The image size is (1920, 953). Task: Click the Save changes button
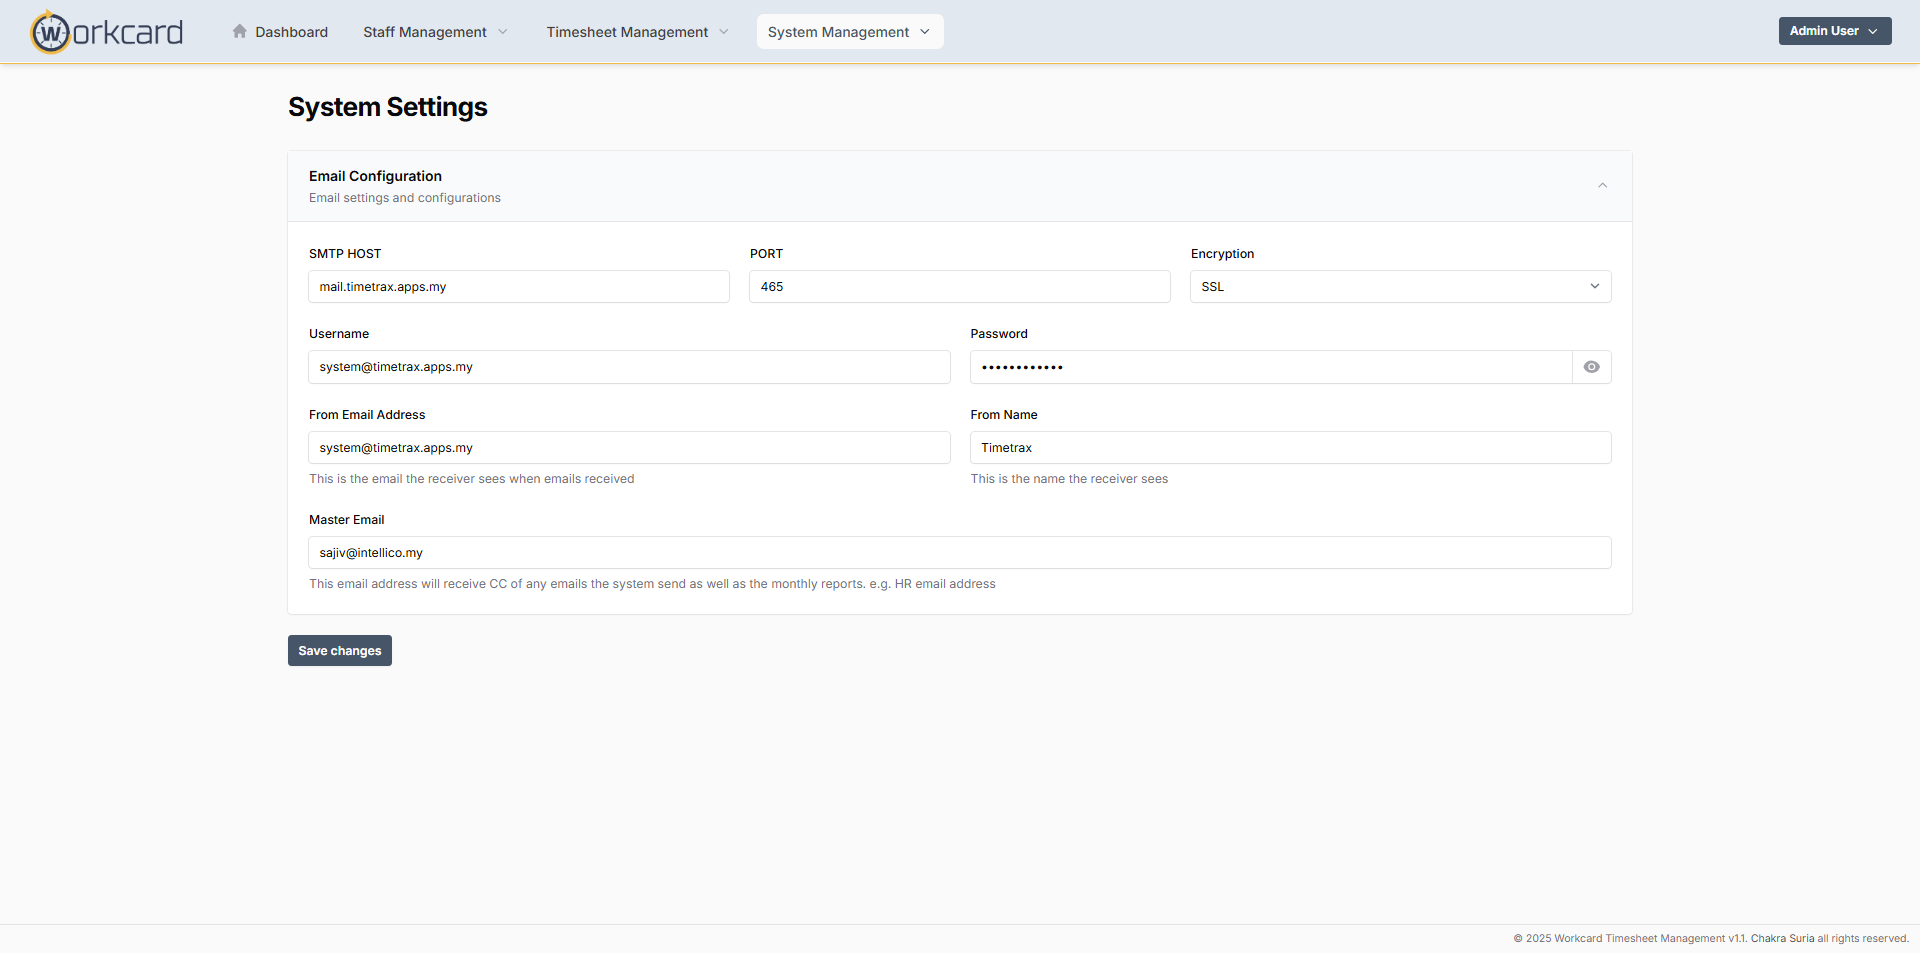340,651
